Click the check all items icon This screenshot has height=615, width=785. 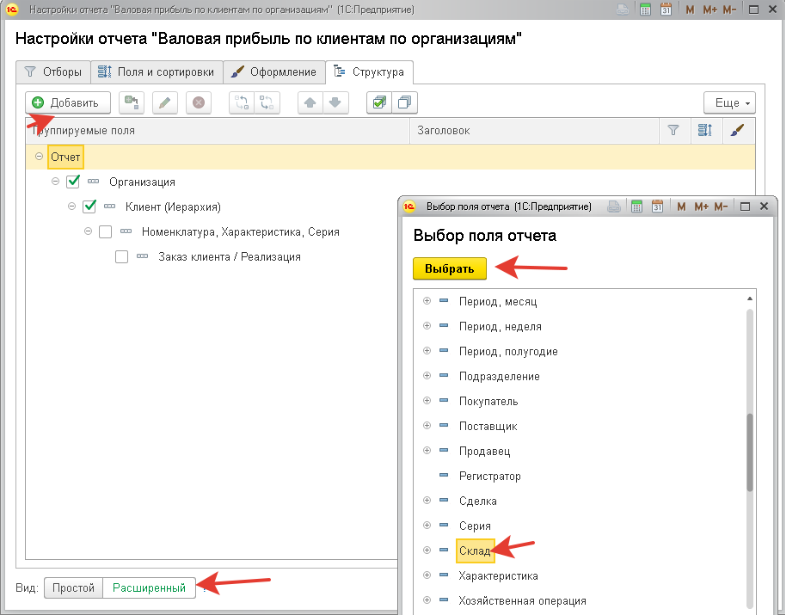pos(378,102)
